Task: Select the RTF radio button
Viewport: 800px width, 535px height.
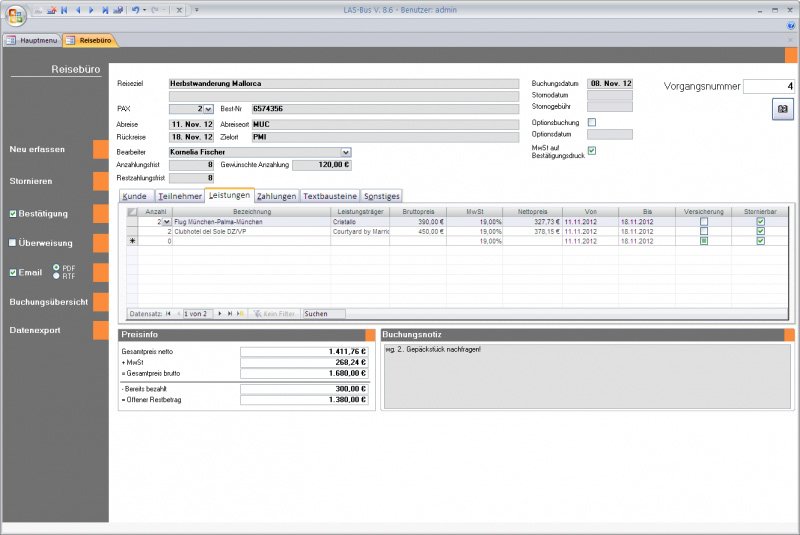Action: pos(56,276)
